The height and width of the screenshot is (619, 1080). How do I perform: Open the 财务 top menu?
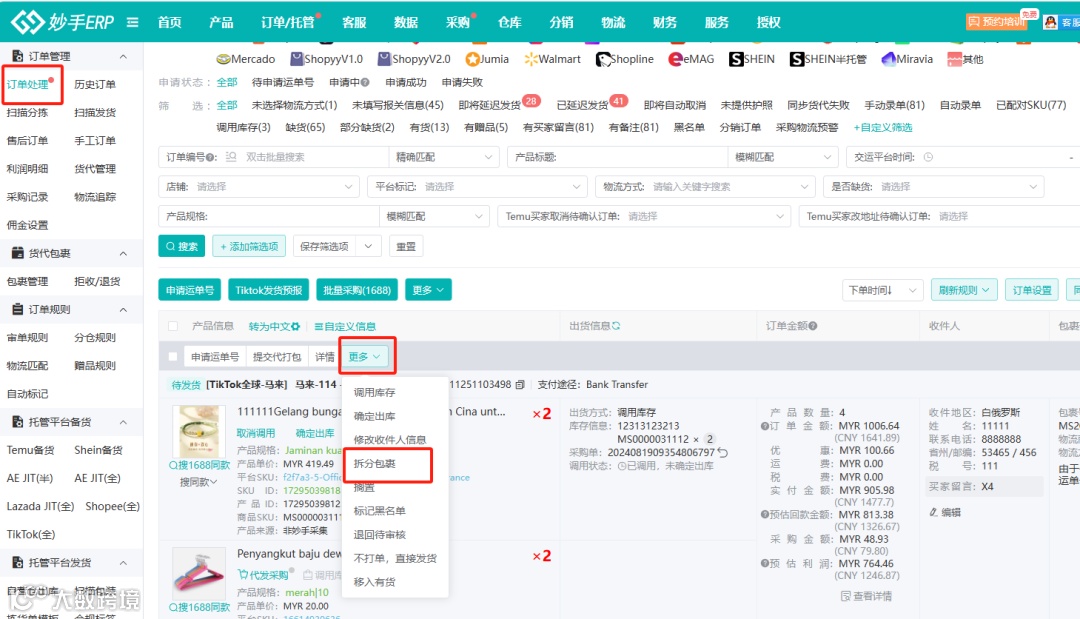tap(664, 22)
